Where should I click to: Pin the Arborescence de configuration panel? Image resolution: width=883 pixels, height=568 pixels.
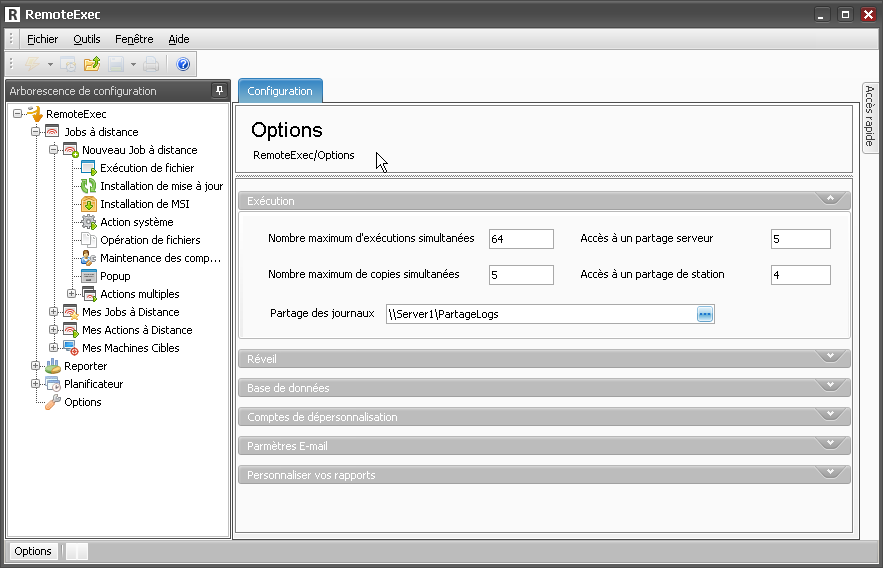[x=219, y=90]
